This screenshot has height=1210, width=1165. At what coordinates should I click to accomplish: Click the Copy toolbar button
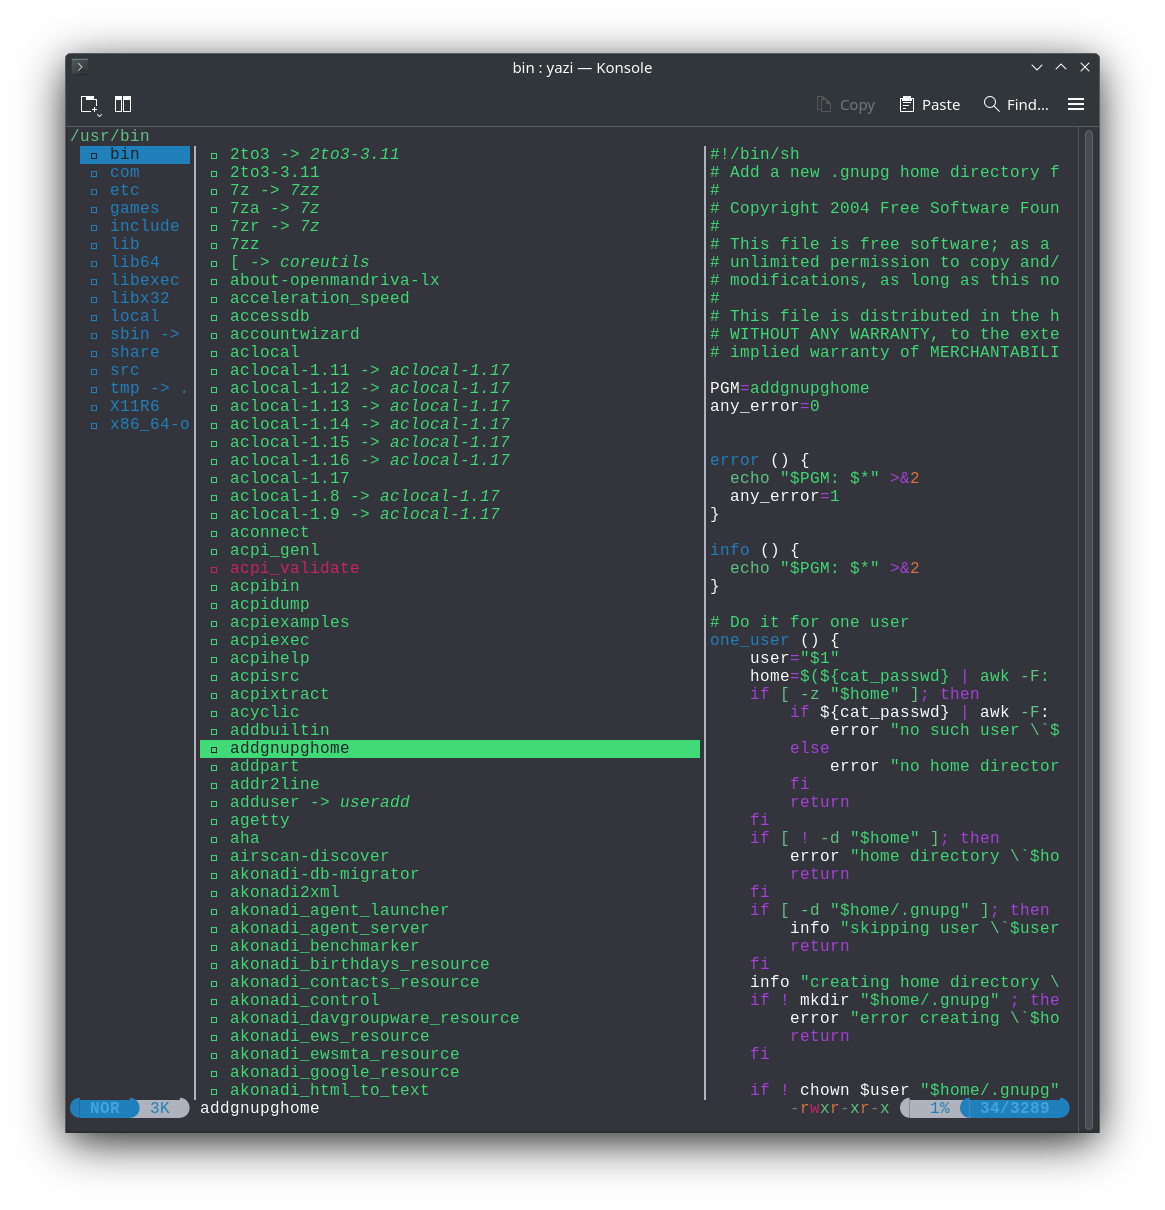(845, 104)
